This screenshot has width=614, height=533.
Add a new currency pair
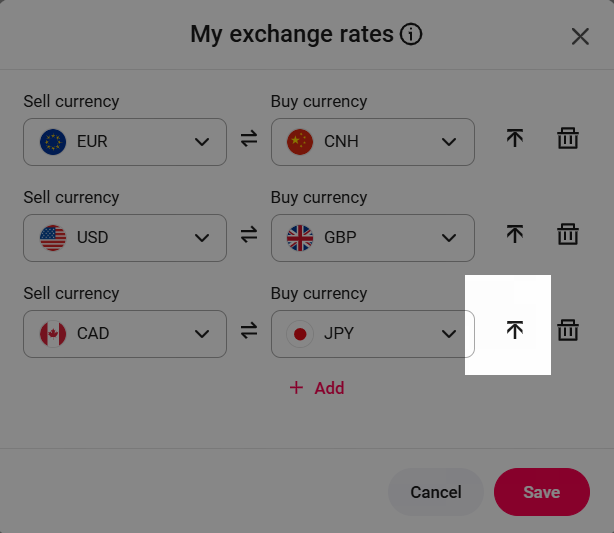click(317, 388)
